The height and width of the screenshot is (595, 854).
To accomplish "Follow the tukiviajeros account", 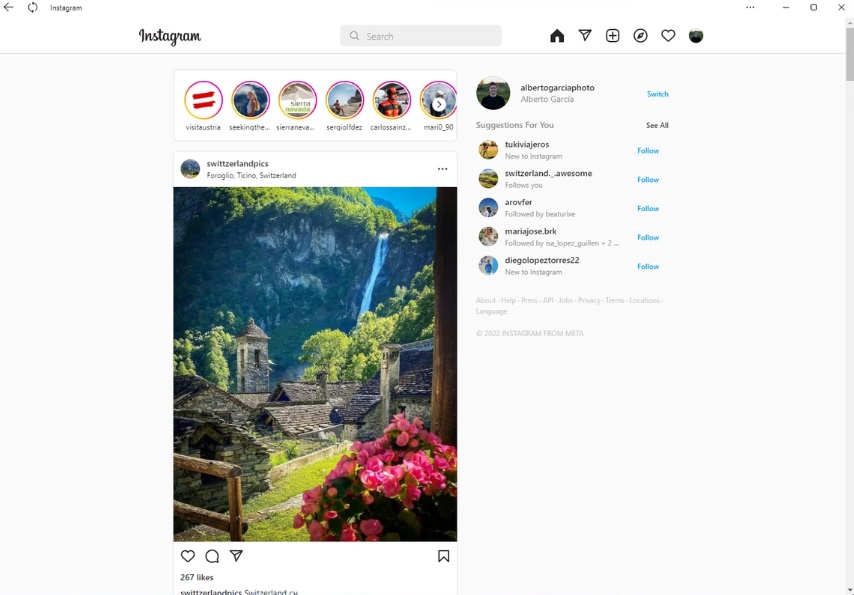I will [x=648, y=151].
